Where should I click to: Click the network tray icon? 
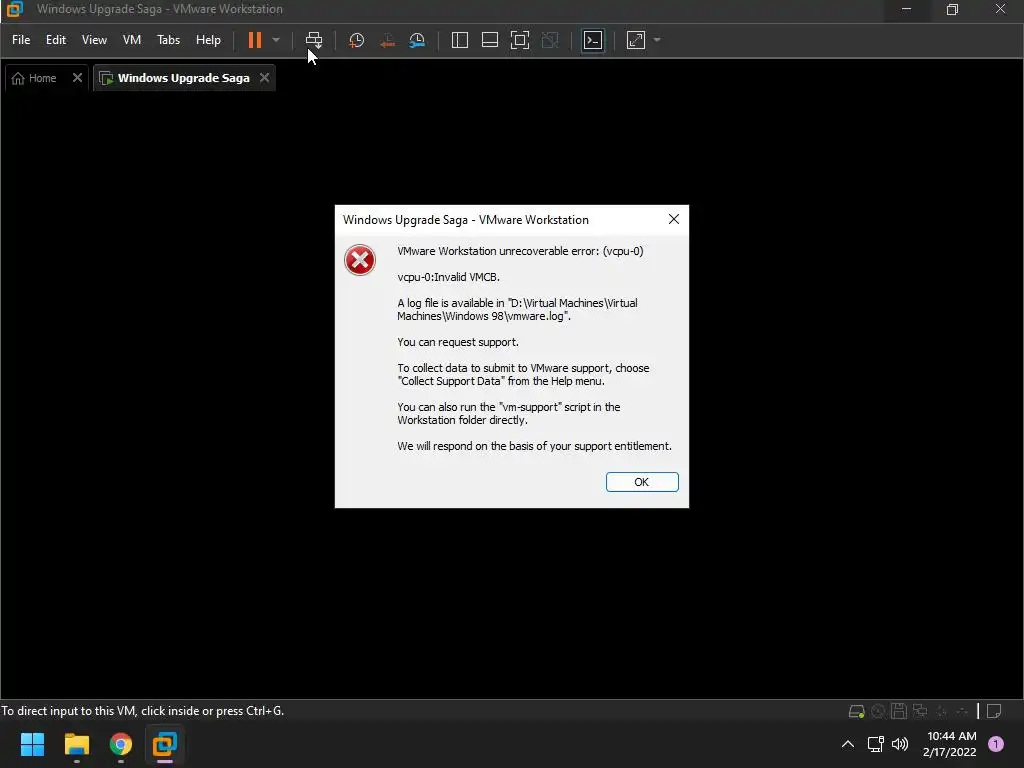point(876,744)
